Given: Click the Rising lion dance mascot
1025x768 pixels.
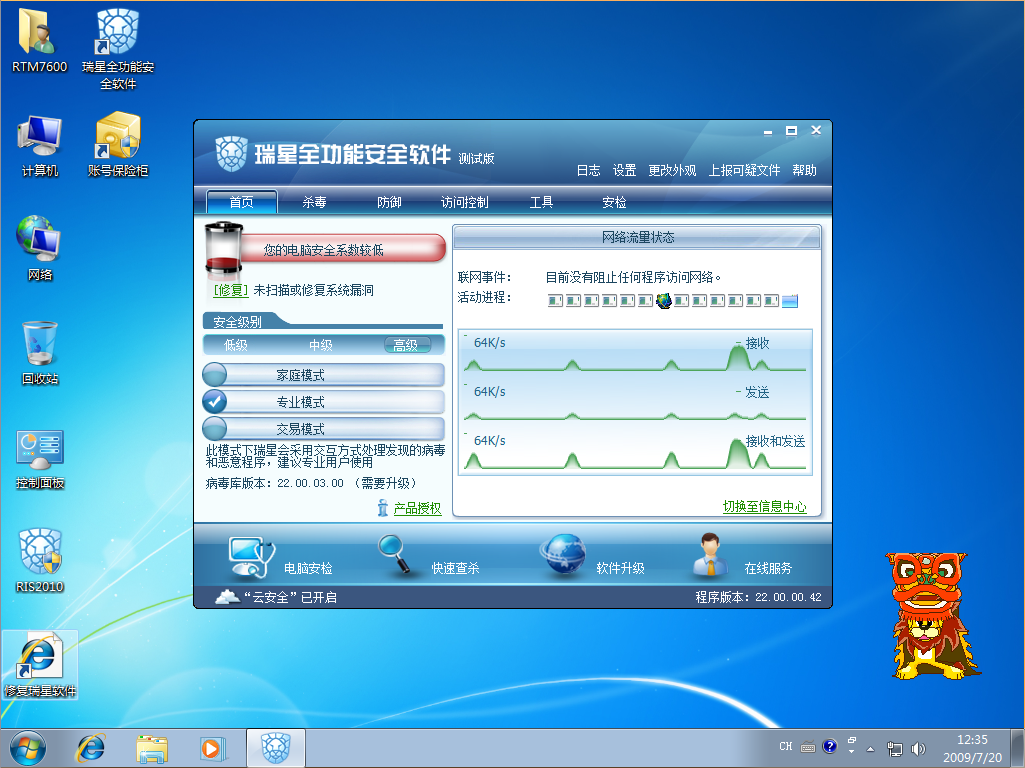Looking at the screenshot, I should (x=931, y=616).
